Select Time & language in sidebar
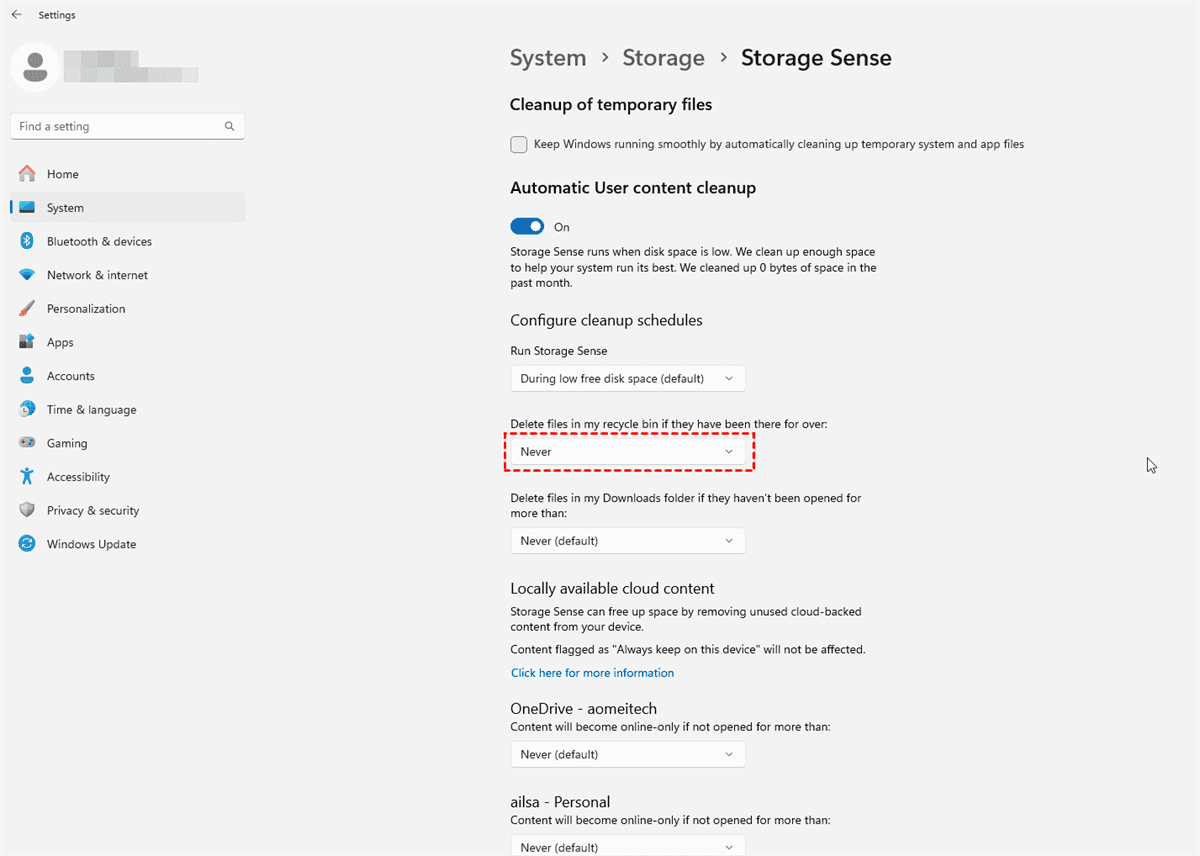 [91, 410]
